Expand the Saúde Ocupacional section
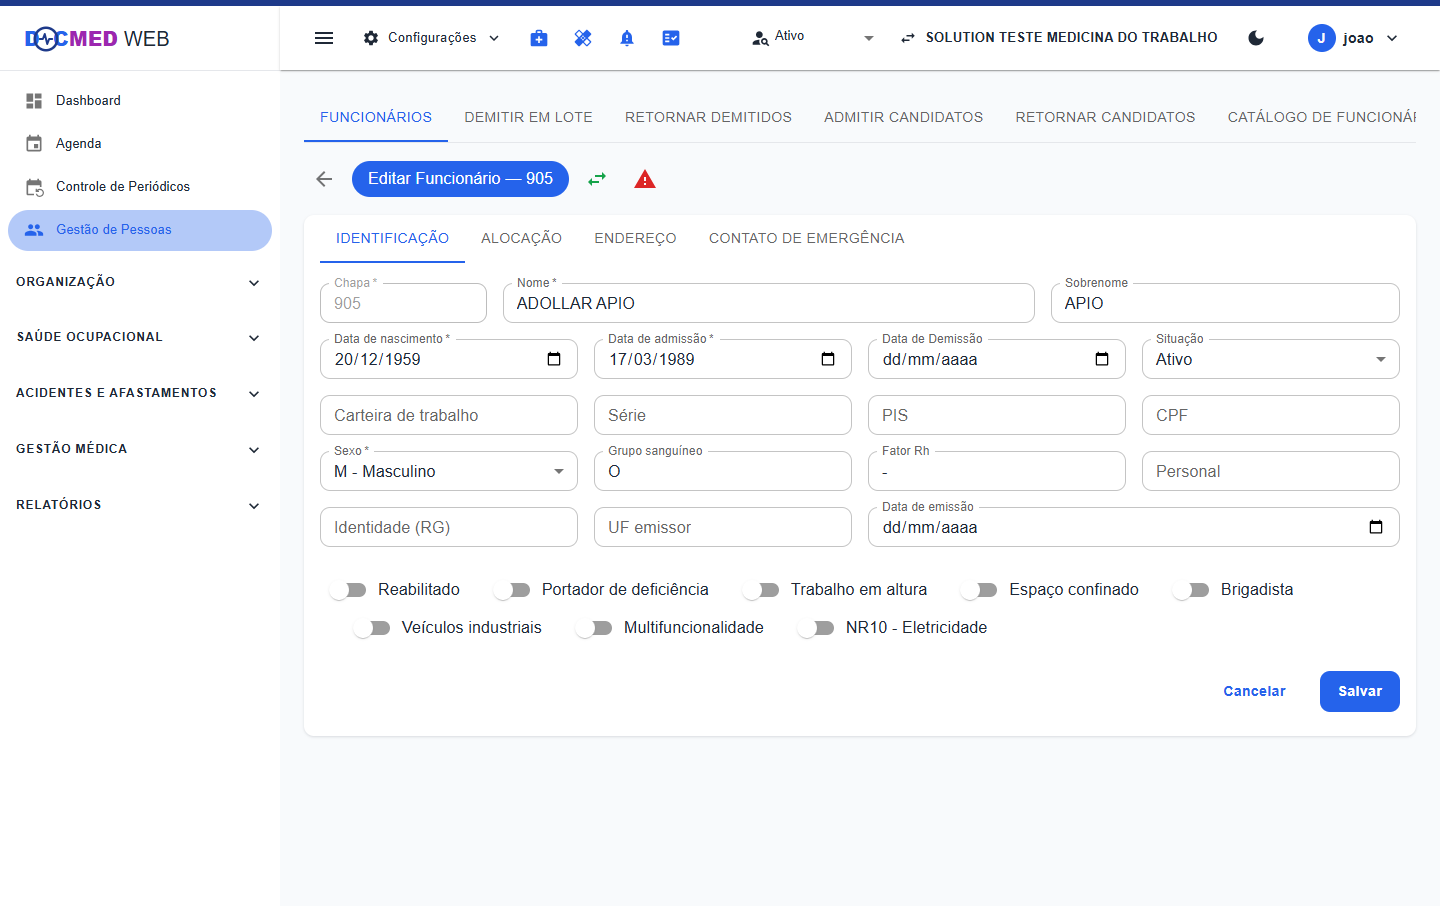The height and width of the screenshot is (906, 1440). pyautogui.click(x=138, y=337)
